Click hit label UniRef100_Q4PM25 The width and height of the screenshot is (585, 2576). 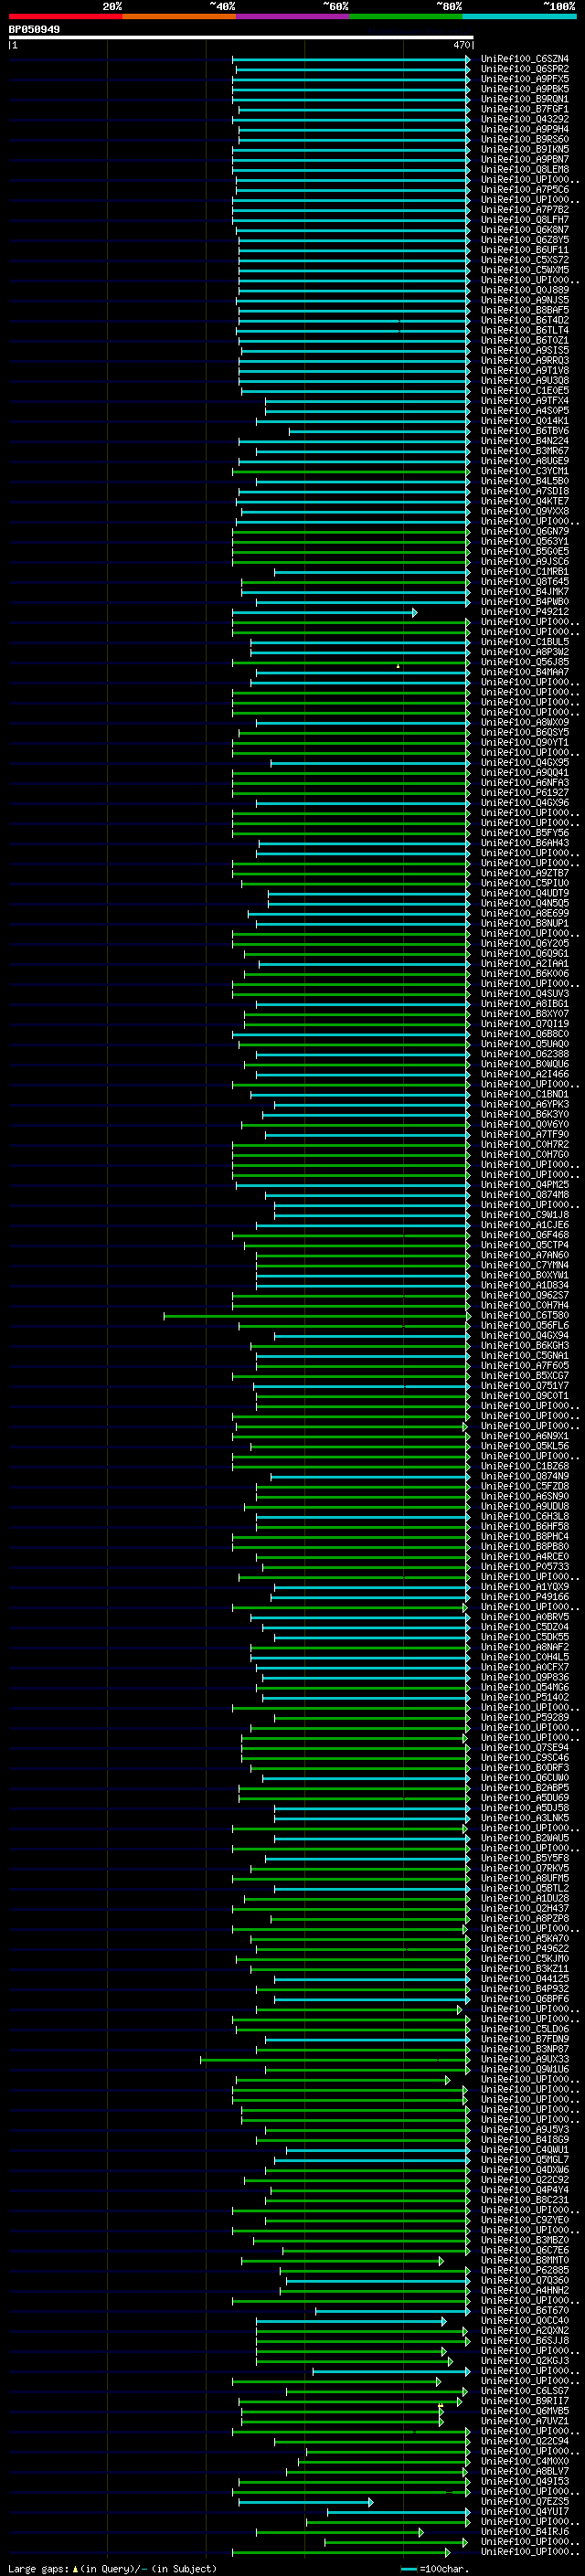click(x=525, y=1185)
